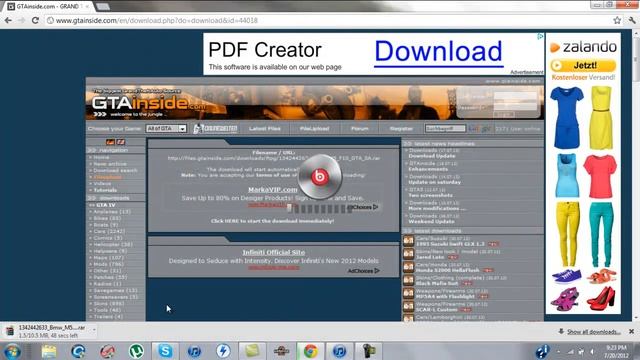
Task: Open 1993 Suzuki Swift GLX 1.3 download
Action: [450, 244]
